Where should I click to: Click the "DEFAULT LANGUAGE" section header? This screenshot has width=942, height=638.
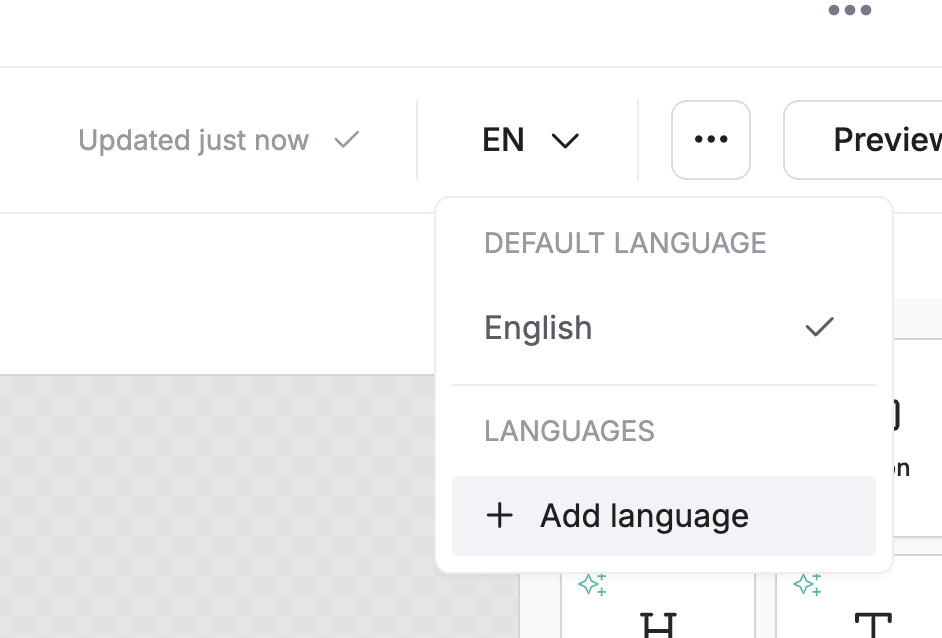click(x=625, y=243)
